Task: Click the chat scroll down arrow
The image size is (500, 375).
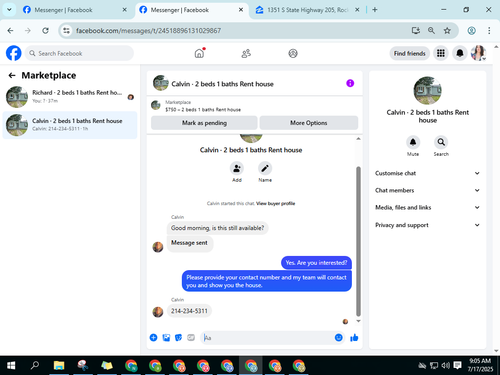Action: pos(358,321)
